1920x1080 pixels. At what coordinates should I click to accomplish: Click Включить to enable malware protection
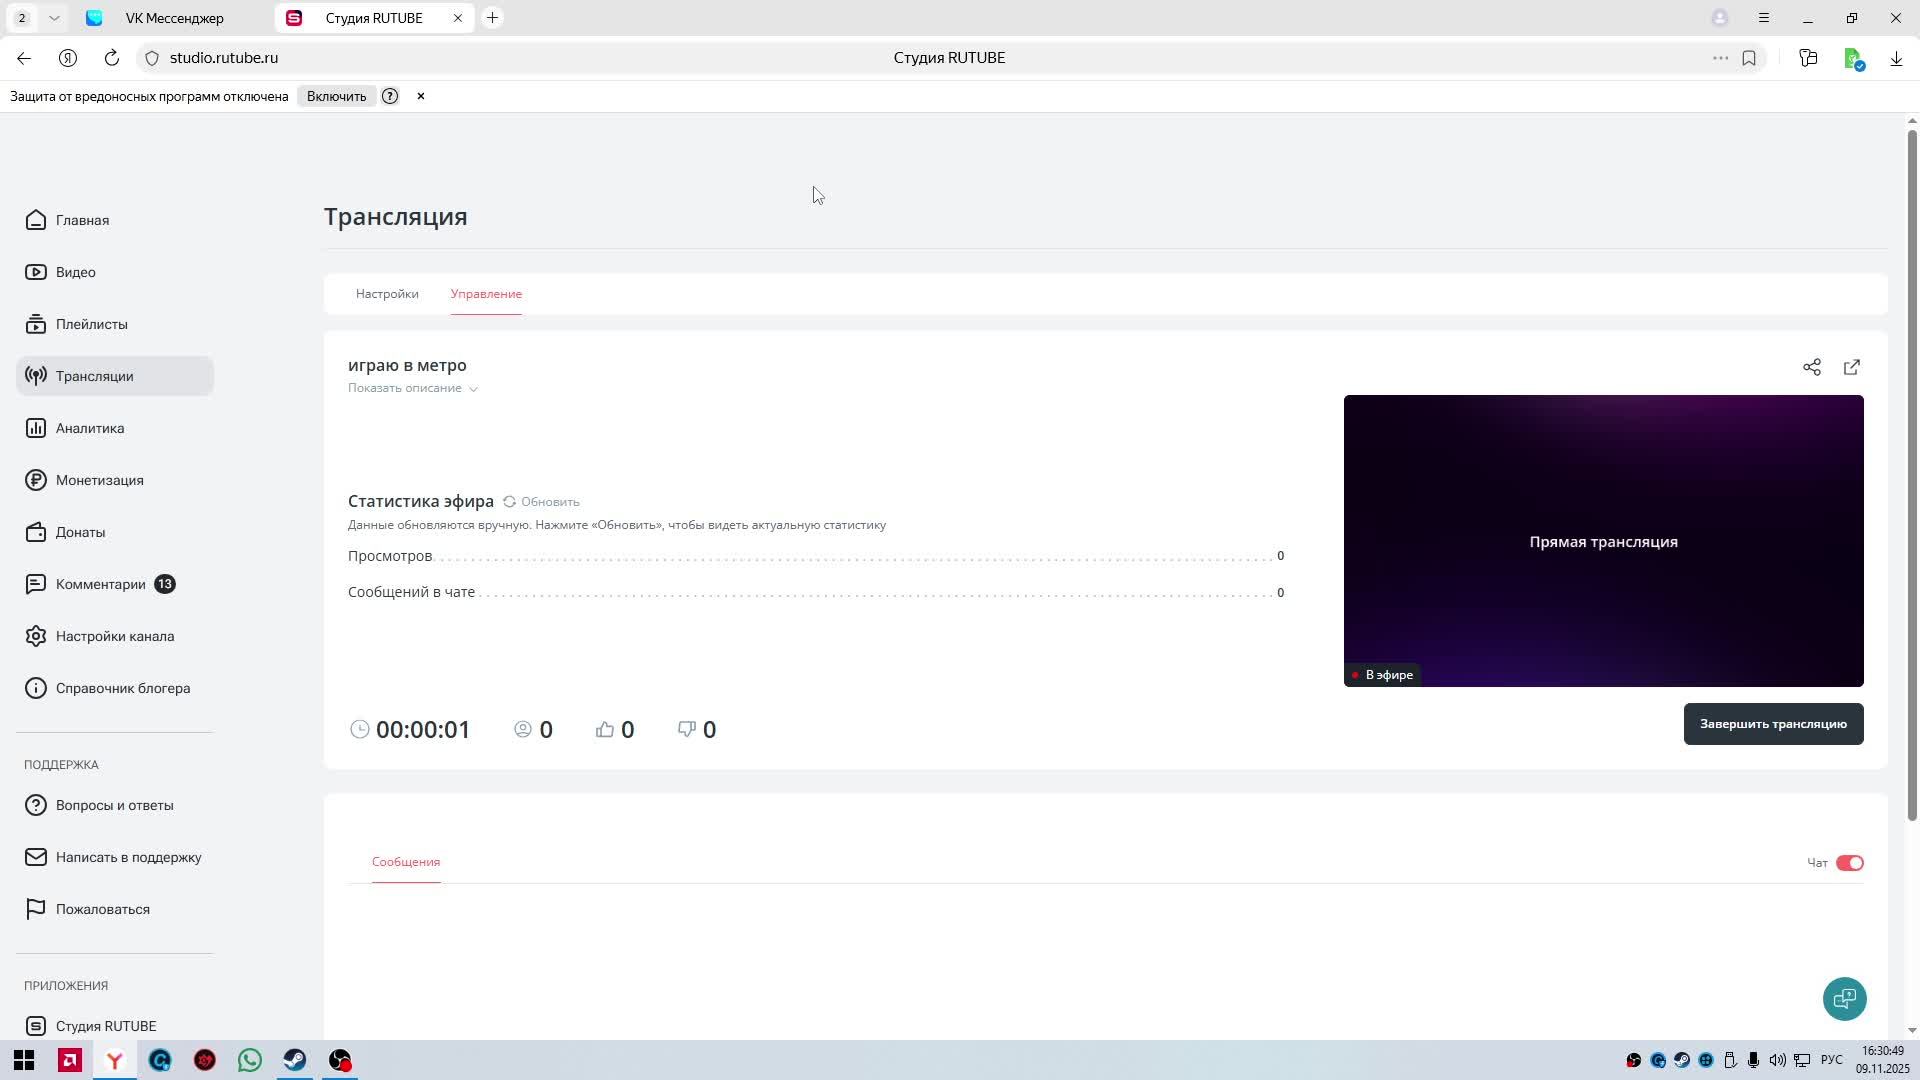(x=336, y=96)
